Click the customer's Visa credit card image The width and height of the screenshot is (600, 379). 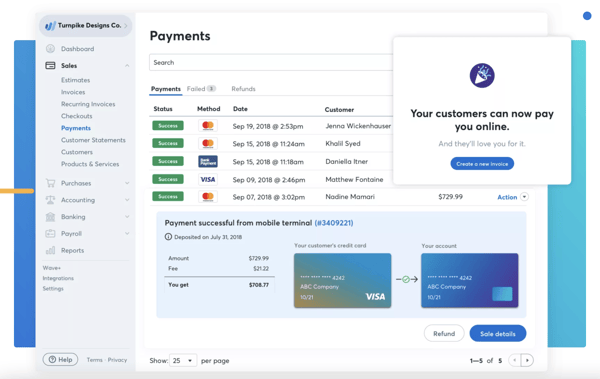pos(342,280)
